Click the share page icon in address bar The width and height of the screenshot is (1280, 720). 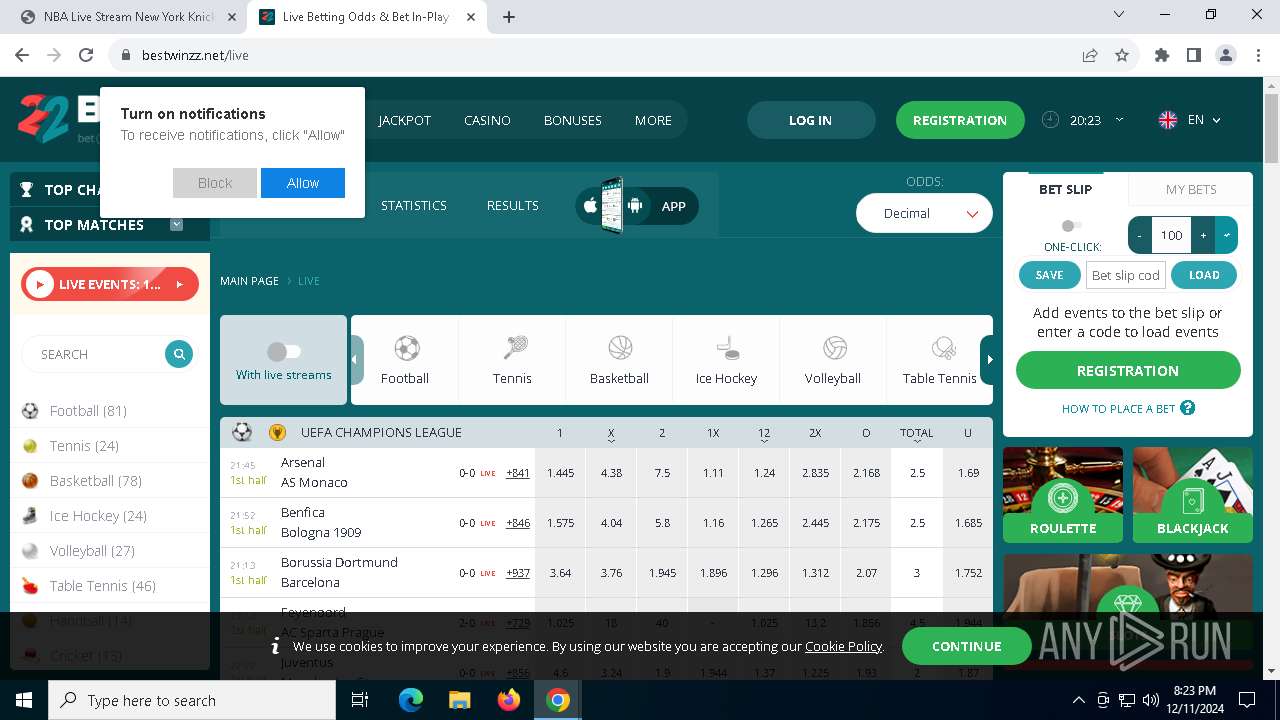1090,55
